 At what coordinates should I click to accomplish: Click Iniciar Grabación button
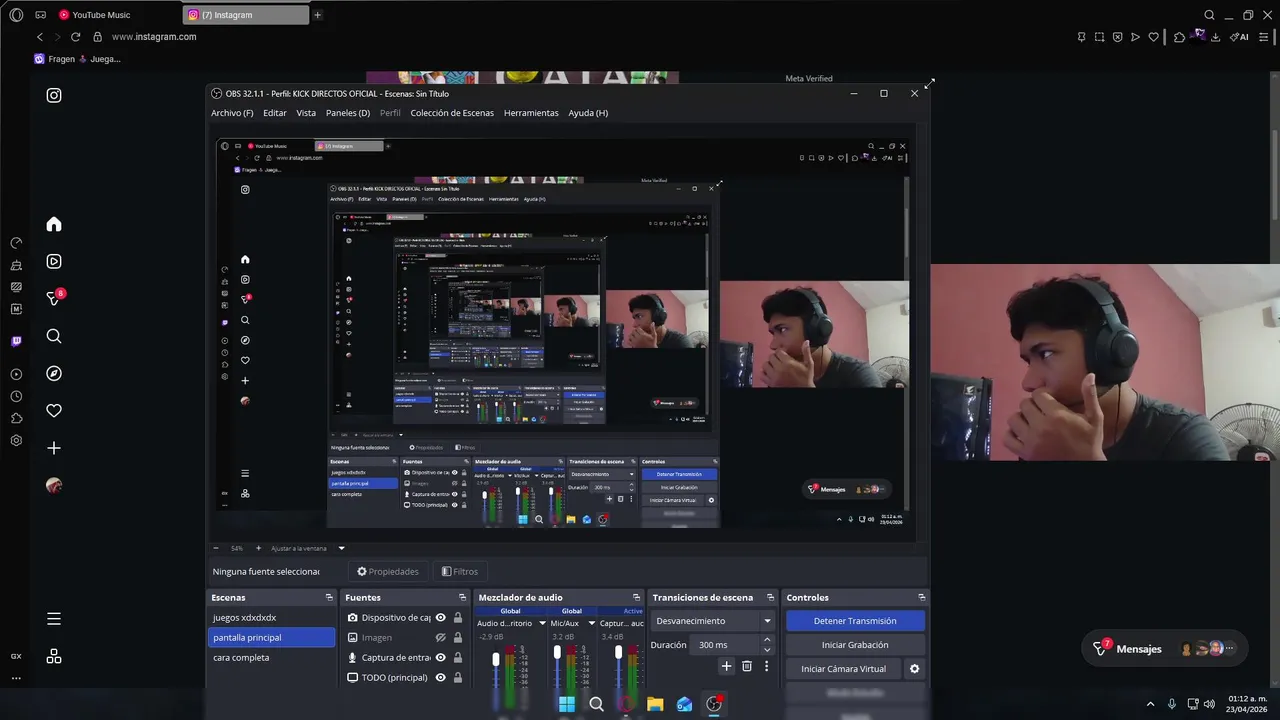tap(855, 645)
